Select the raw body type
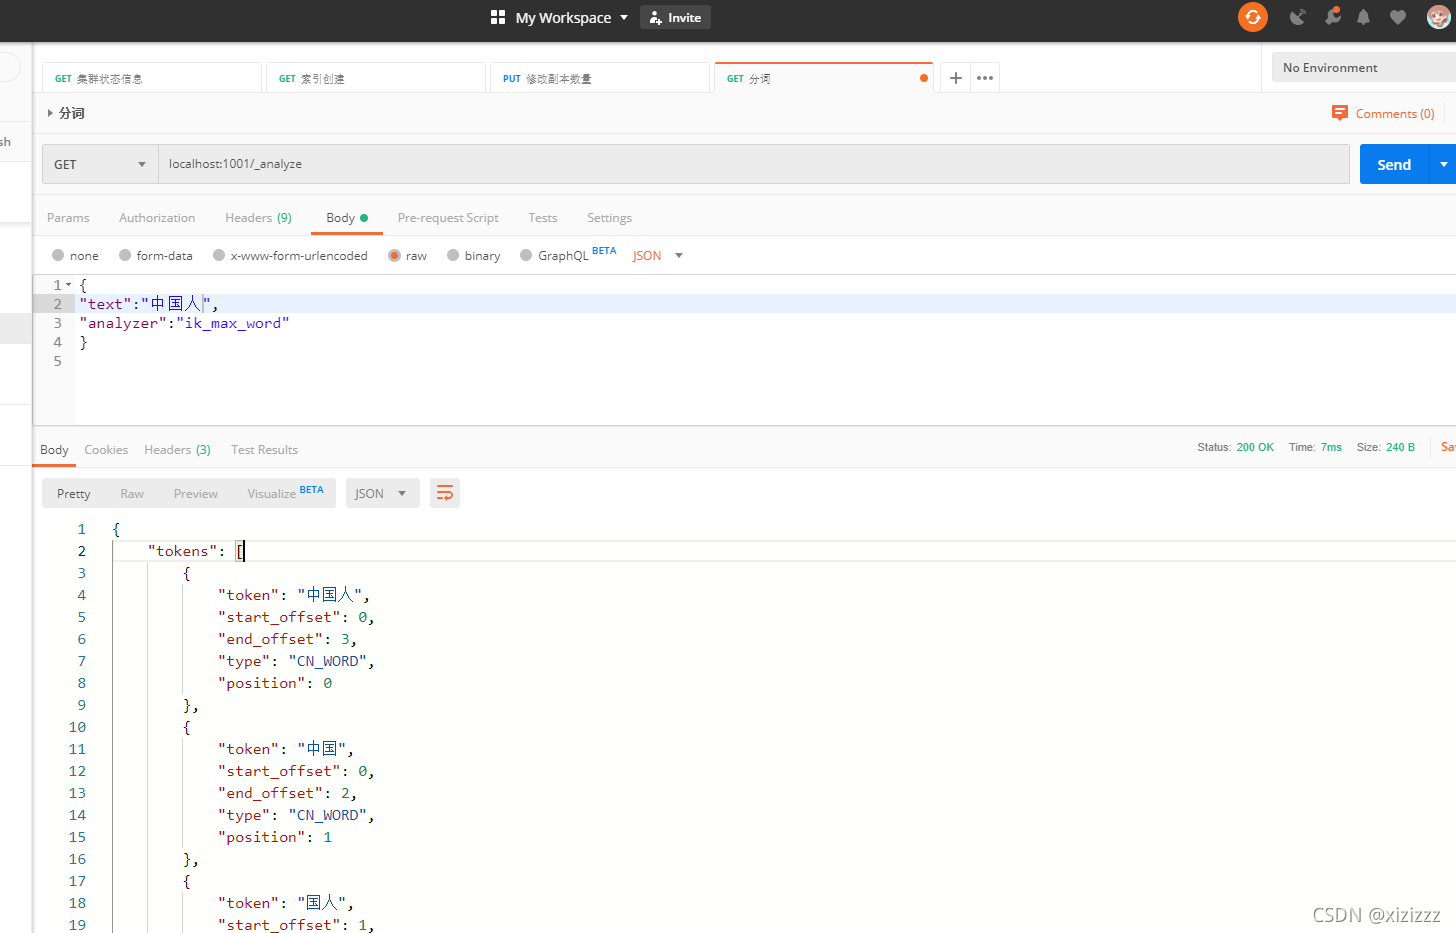This screenshot has height=933, width=1456. [395, 255]
